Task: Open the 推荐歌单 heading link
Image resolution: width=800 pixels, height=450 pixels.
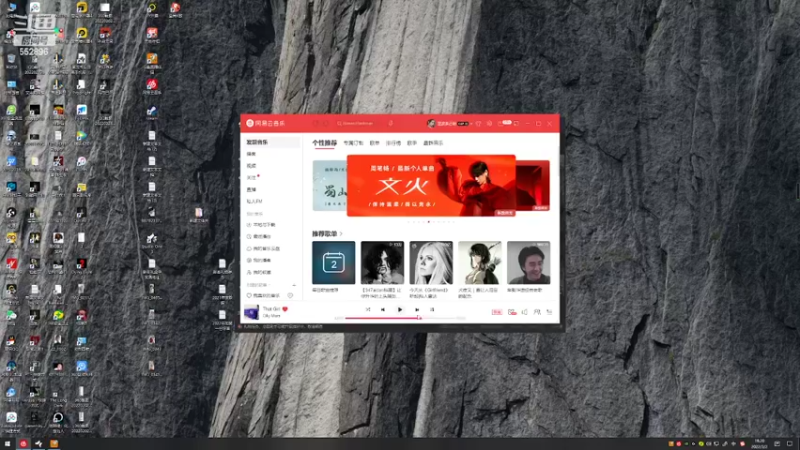Action: click(x=327, y=234)
